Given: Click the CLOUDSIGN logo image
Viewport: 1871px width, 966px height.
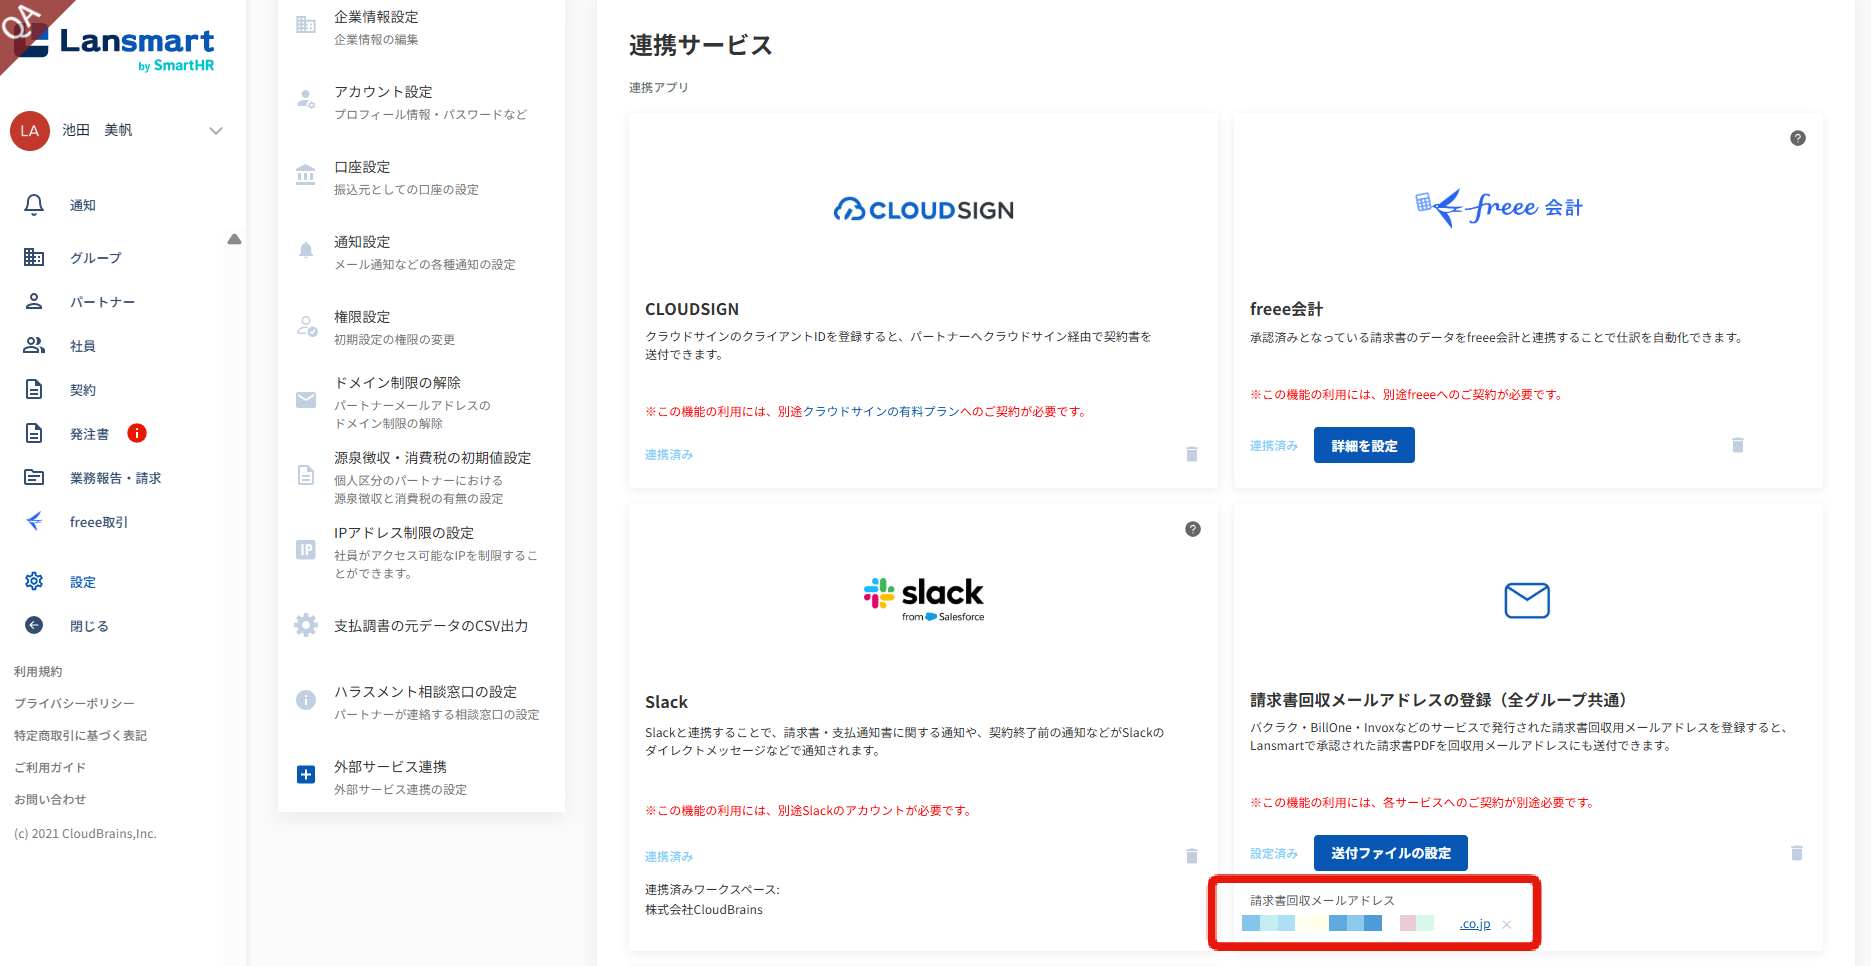Looking at the screenshot, I should 923,209.
